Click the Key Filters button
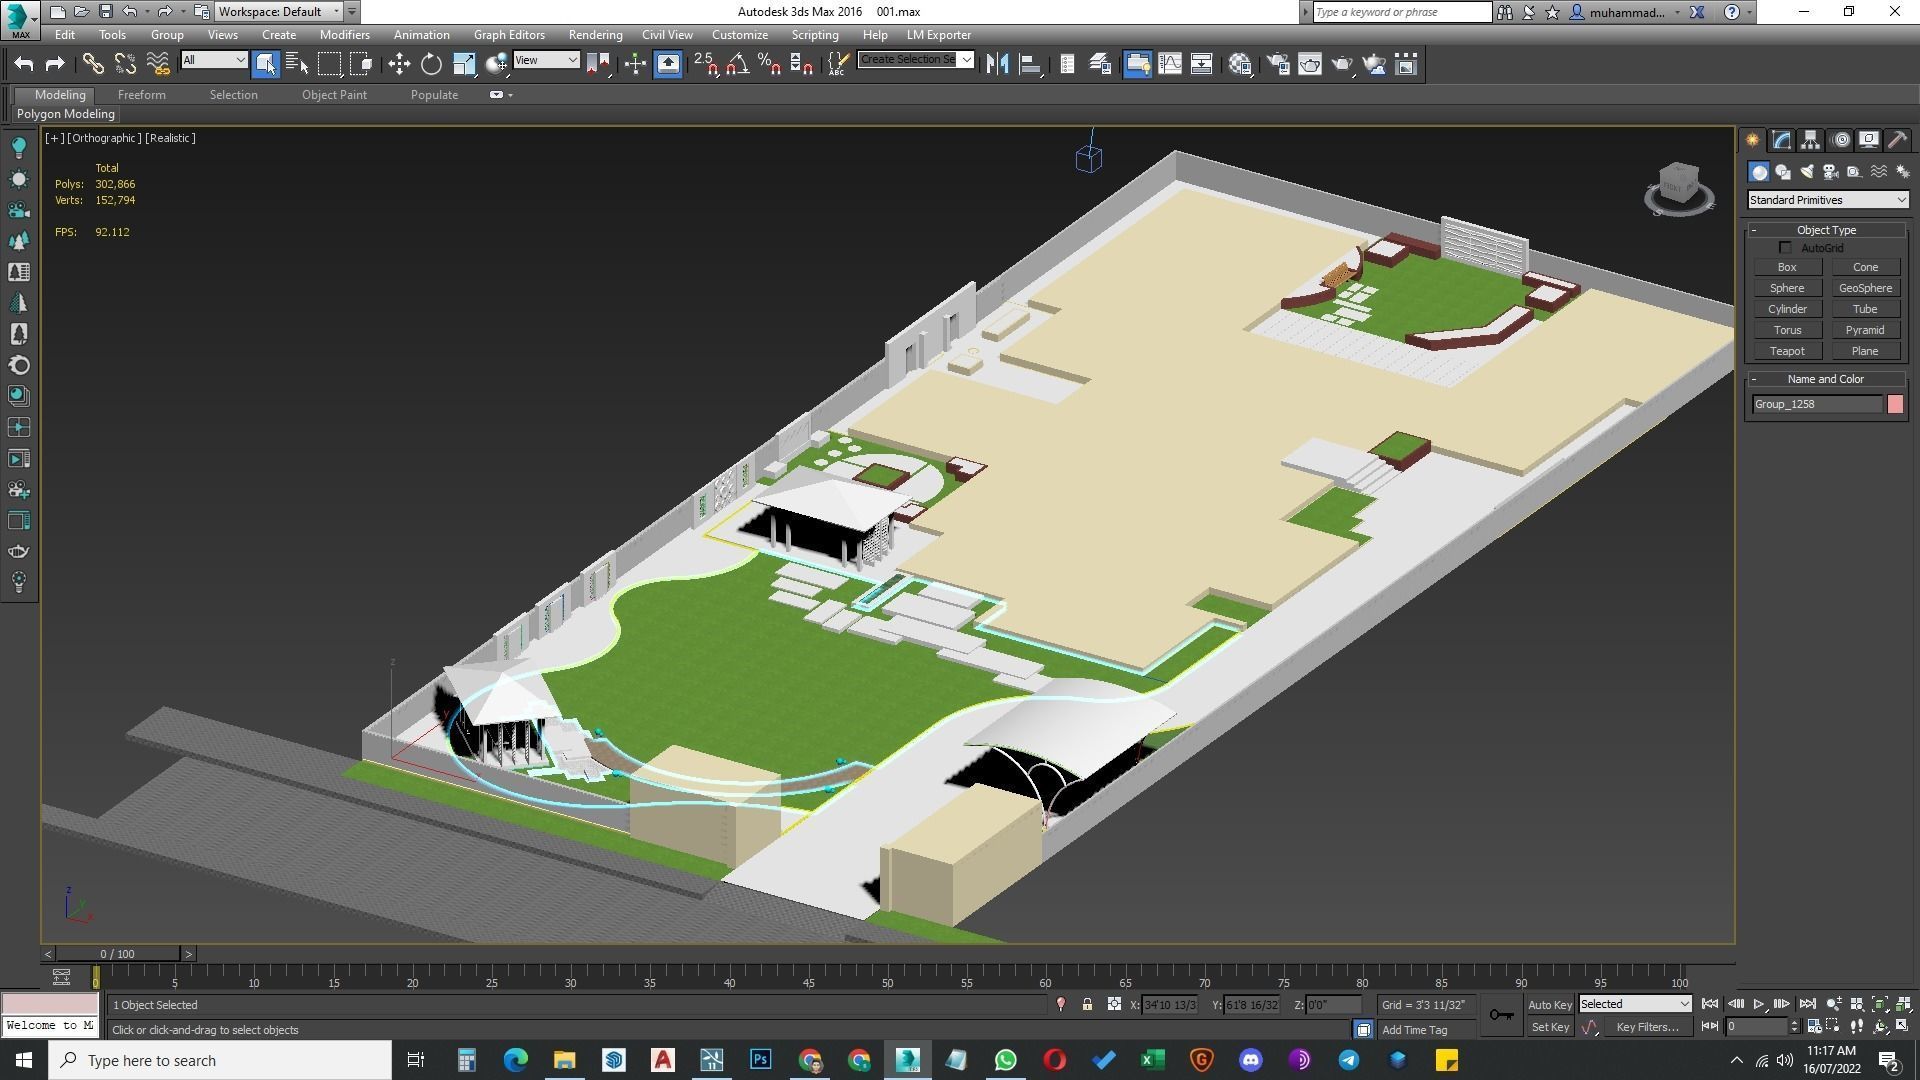 1646,1027
